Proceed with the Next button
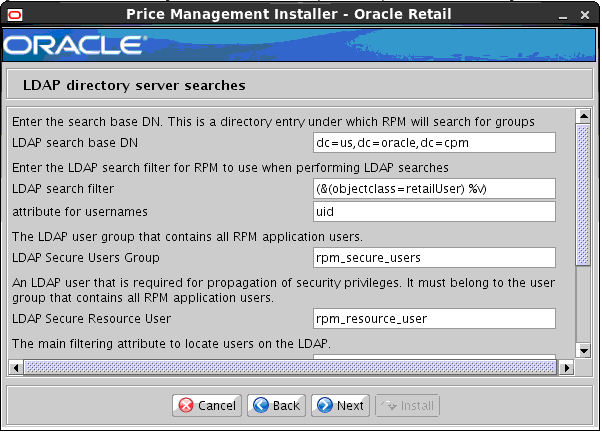This screenshot has width=602, height=433. pyautogui.click(x=341, y=405)
